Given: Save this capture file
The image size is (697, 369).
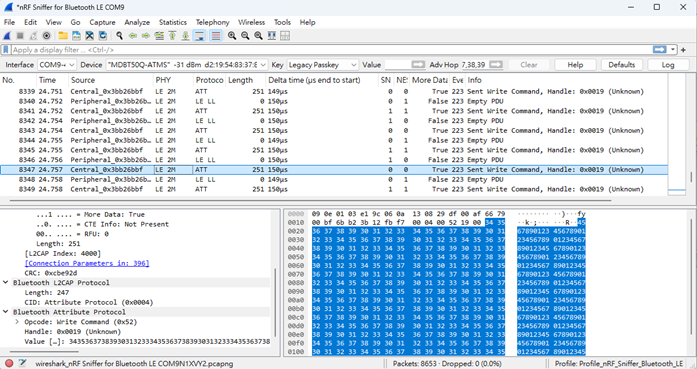Looking at the screenshot, I should [76, 36].
